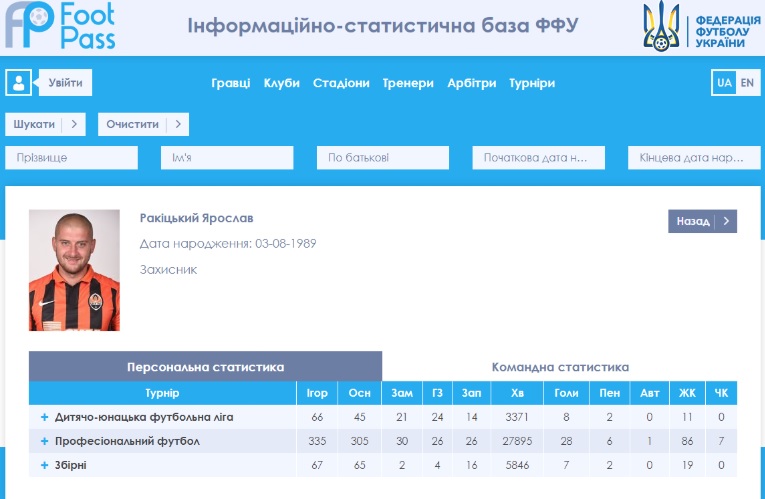The height and width of the screenshot is (499, 765).
Task: Expand Професіональний футбол row
Action: 44,441
